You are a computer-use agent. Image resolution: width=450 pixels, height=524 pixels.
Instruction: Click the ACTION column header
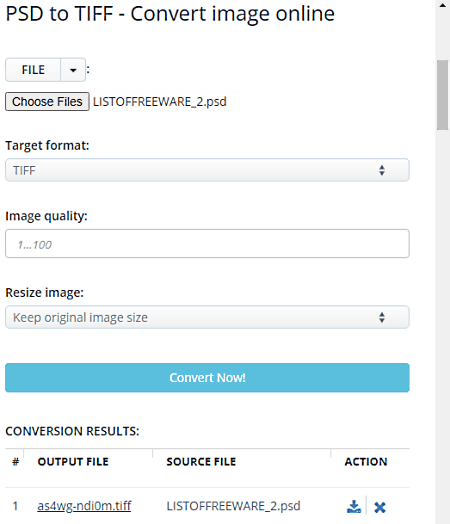click(366, 462)
